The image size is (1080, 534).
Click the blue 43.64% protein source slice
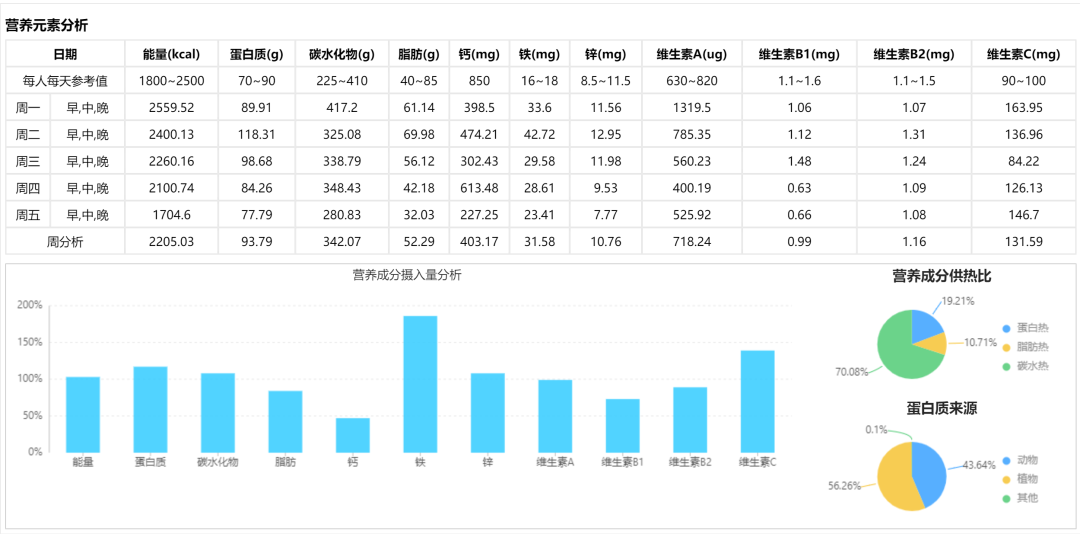tap(930, 472)
